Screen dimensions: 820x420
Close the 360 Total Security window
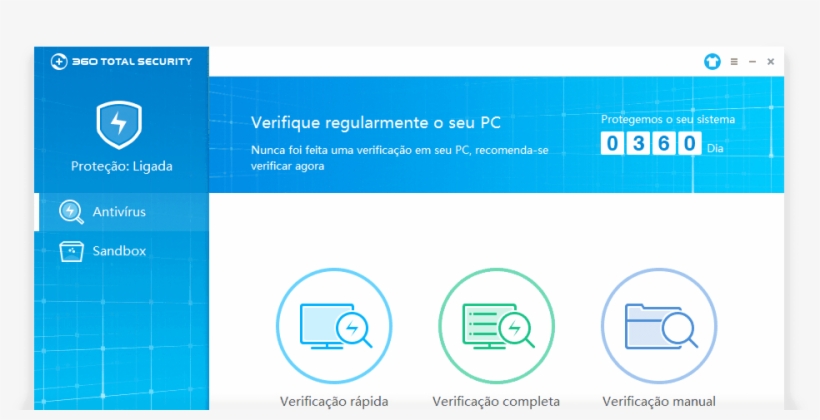pos(770,62)
